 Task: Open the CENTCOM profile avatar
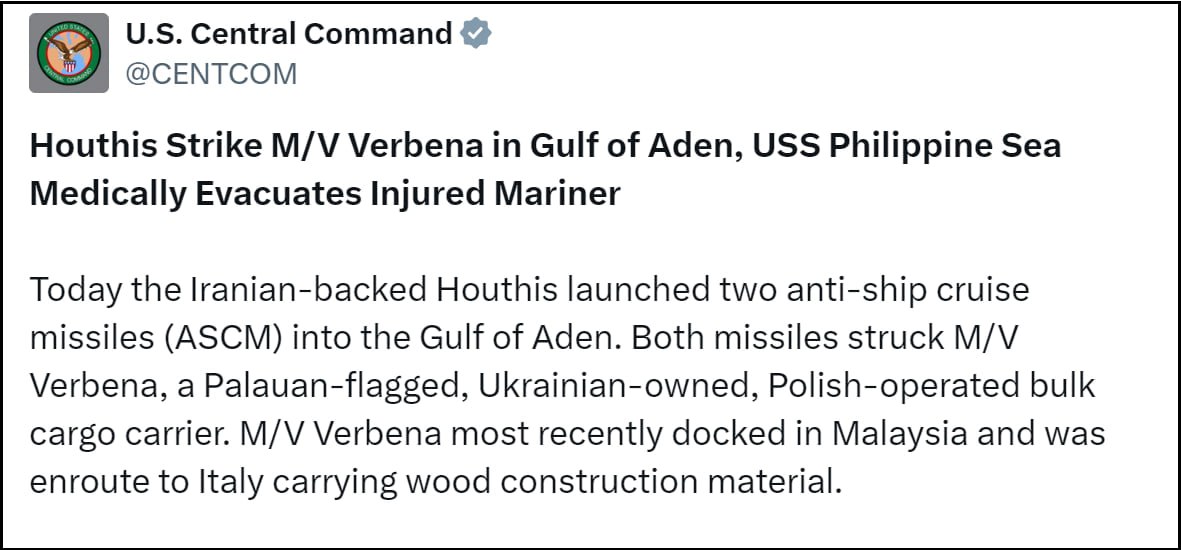click(x=69, y=53)
